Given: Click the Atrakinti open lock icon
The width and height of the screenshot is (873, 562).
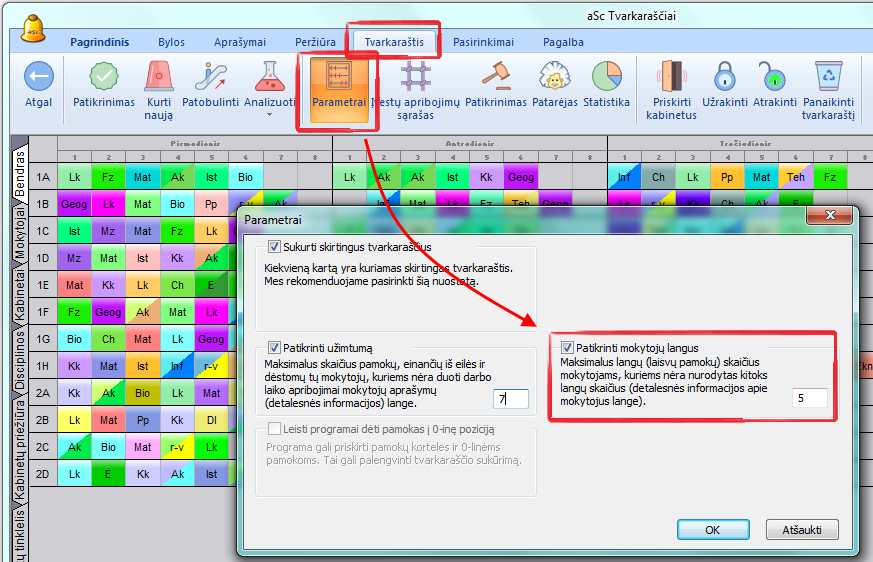Looking at the screenshot, I should [x=774, y=77].
